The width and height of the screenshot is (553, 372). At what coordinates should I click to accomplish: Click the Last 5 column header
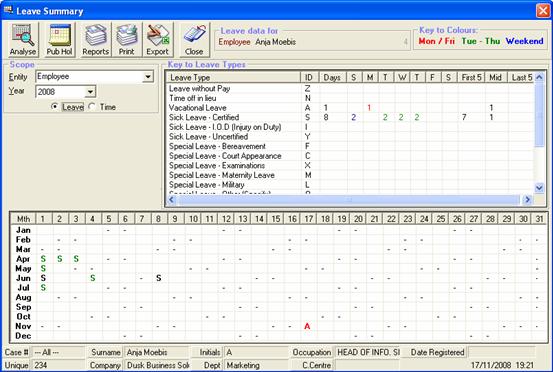[x=521, y=78]
